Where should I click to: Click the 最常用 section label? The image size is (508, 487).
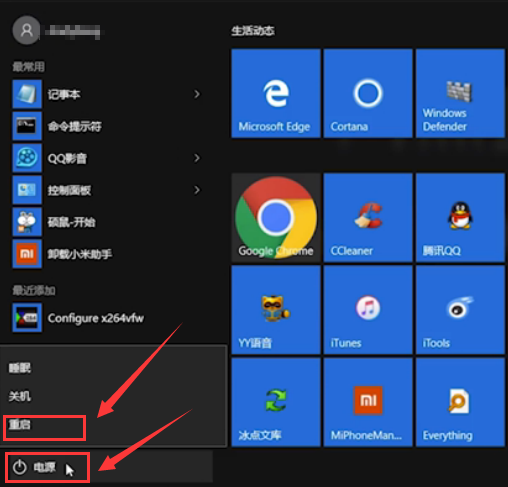click(x=28, y=67)
